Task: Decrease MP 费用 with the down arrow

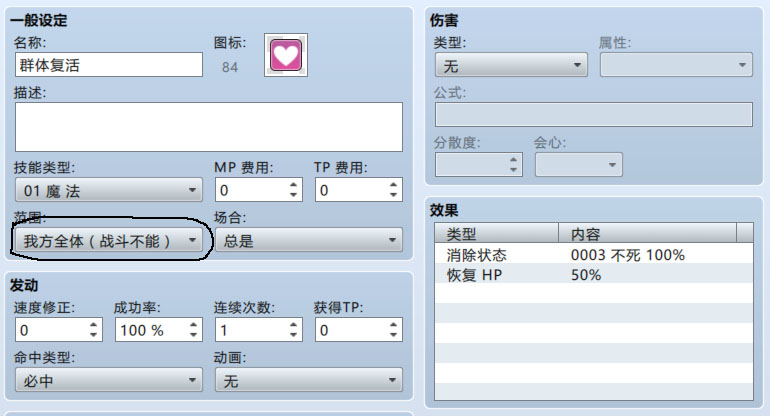Action: pyautogui.click(x=294, y=195)
